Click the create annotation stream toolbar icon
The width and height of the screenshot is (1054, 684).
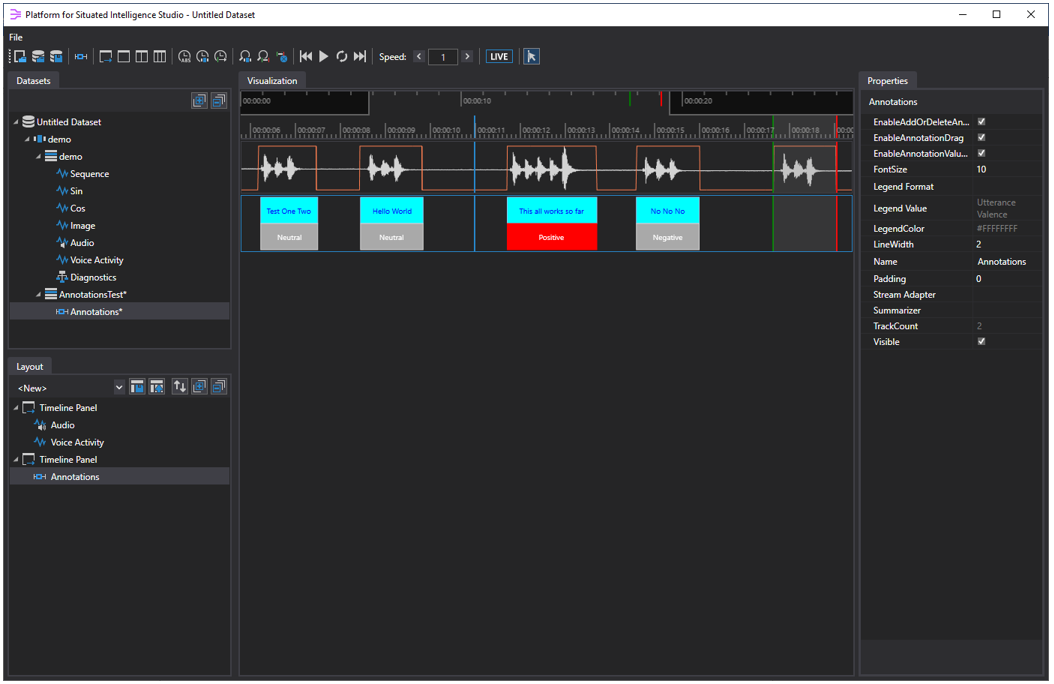(x=81, y=57)
